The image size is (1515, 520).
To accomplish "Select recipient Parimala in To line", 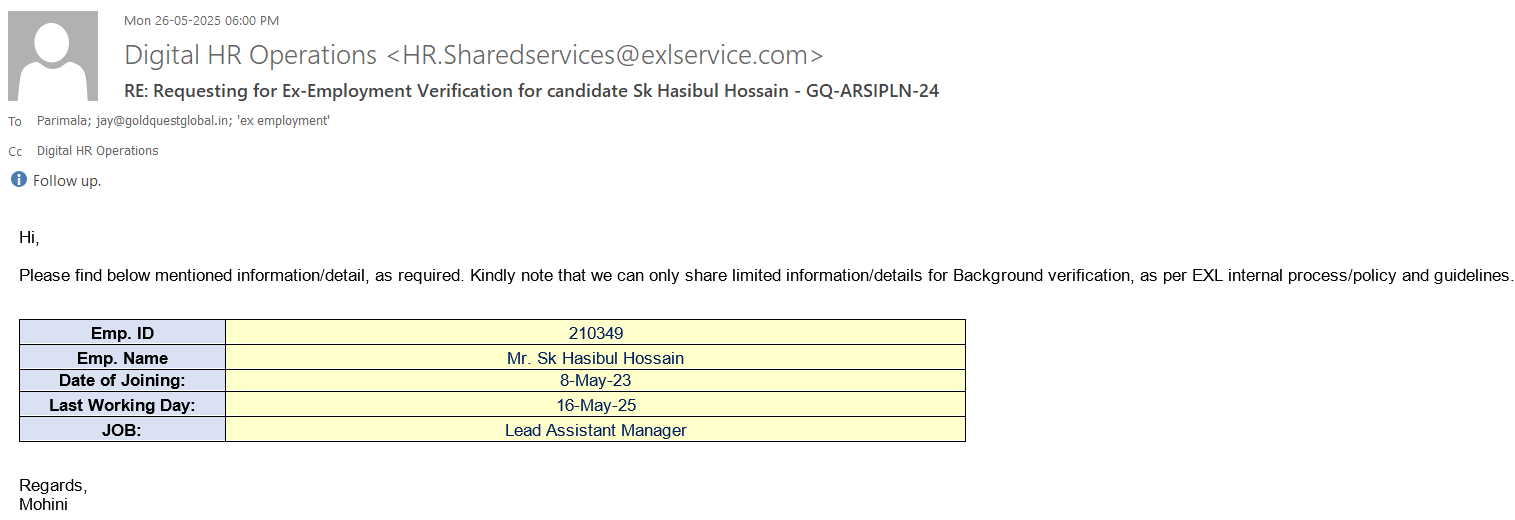I will [x=61, y=121].
